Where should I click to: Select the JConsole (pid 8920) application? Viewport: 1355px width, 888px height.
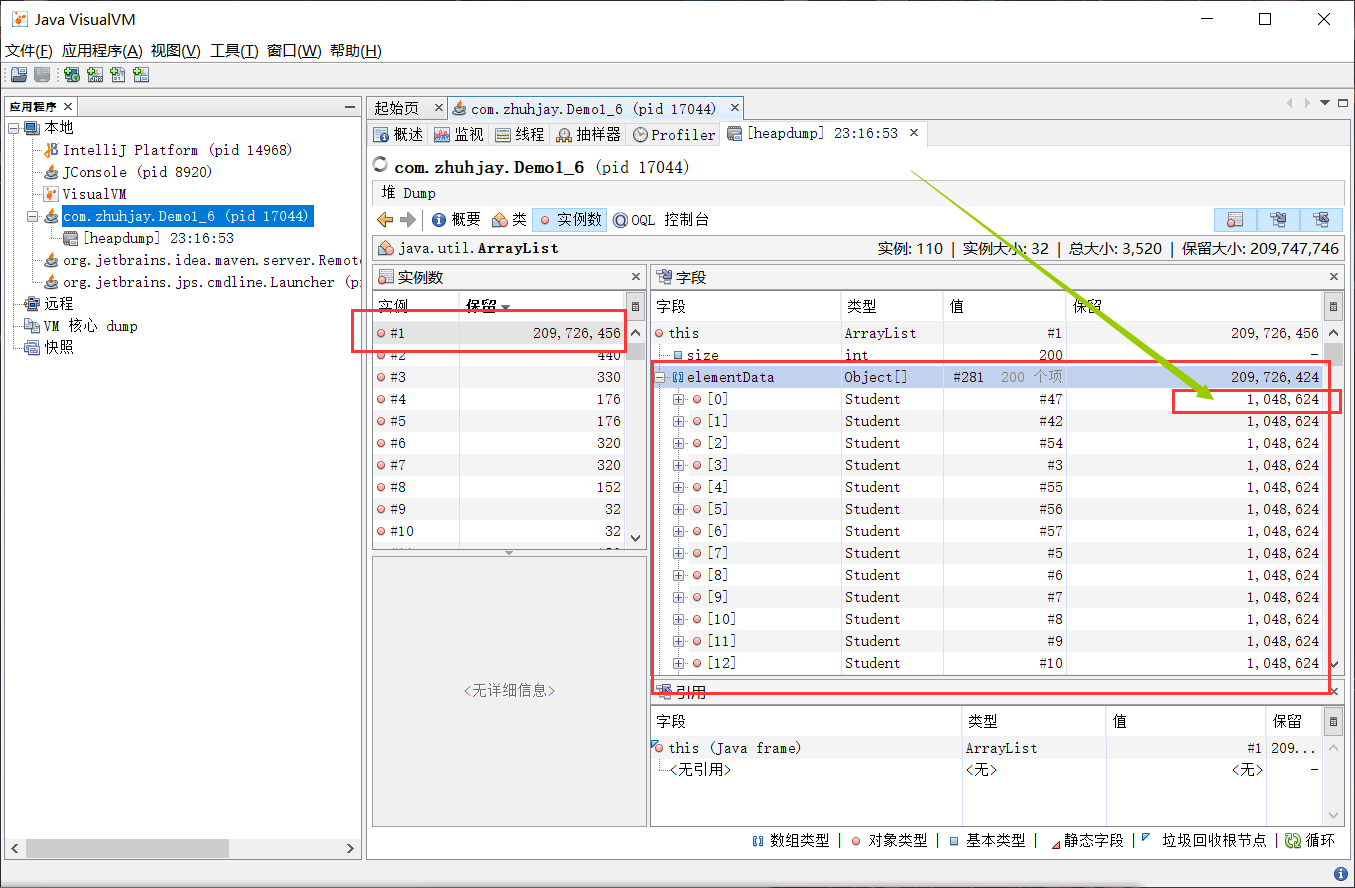pyautogui.click(x=124, y=172)
